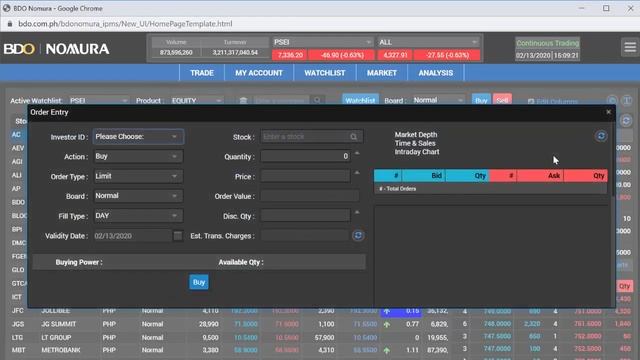Open the WATCHLIST menu
The image size is (640, 360).
tap(324, 73)
